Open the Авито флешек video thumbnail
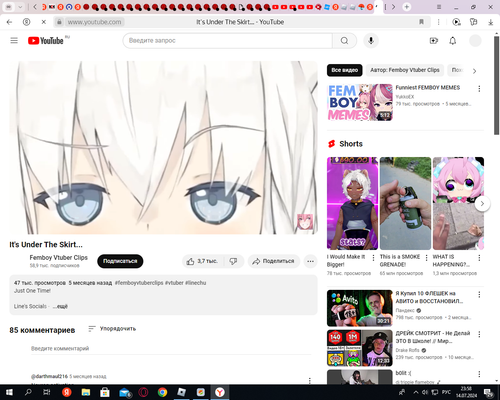The image size is (500, 400). click(x=360, y=308)
